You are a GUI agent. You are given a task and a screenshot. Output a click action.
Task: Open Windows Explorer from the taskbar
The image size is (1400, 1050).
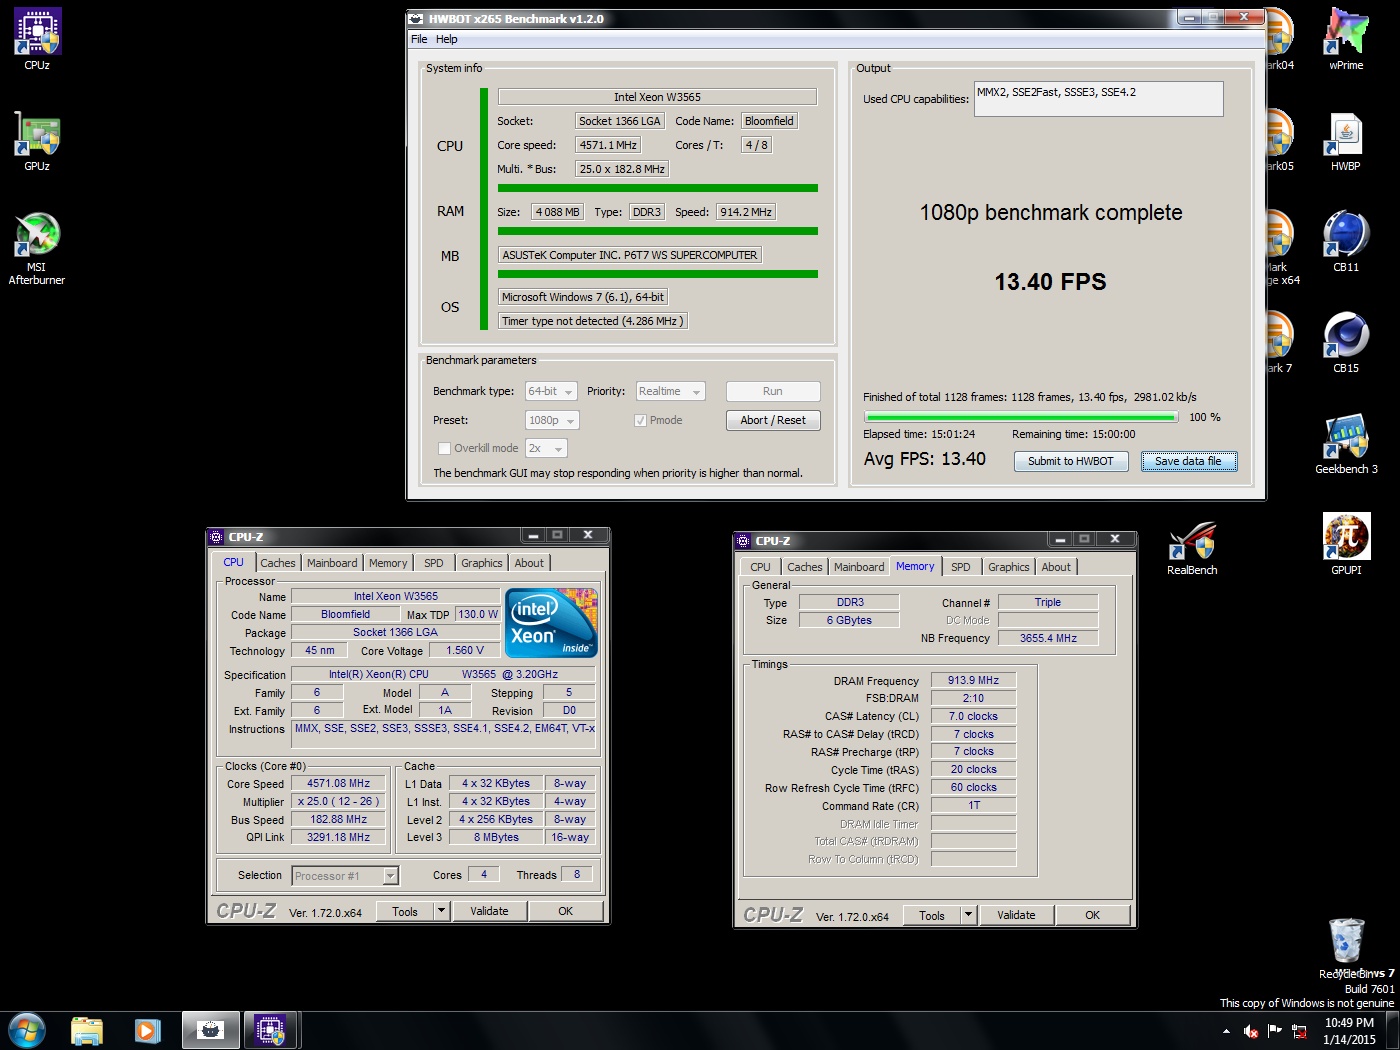tap(87, 1030)
